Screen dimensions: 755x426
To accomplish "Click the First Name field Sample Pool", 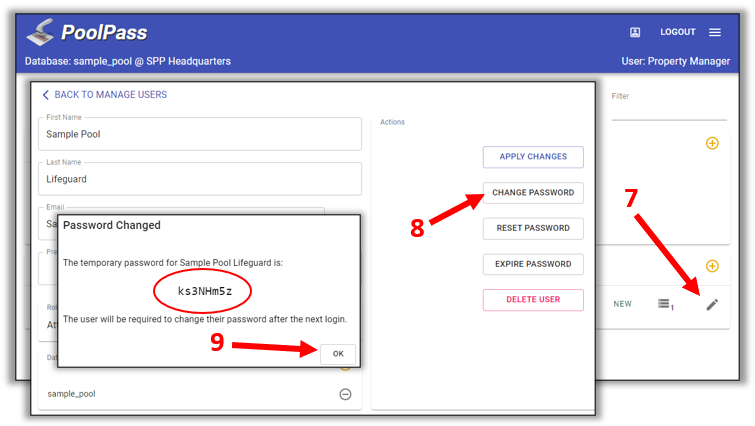I will [200, 134].
